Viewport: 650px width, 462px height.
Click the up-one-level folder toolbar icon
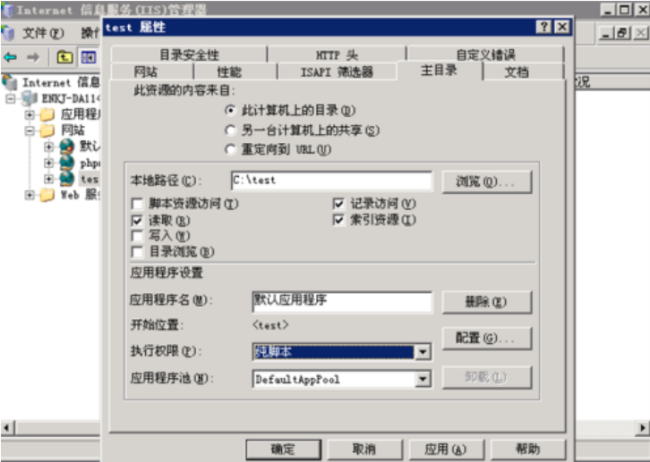pos(65,57)
